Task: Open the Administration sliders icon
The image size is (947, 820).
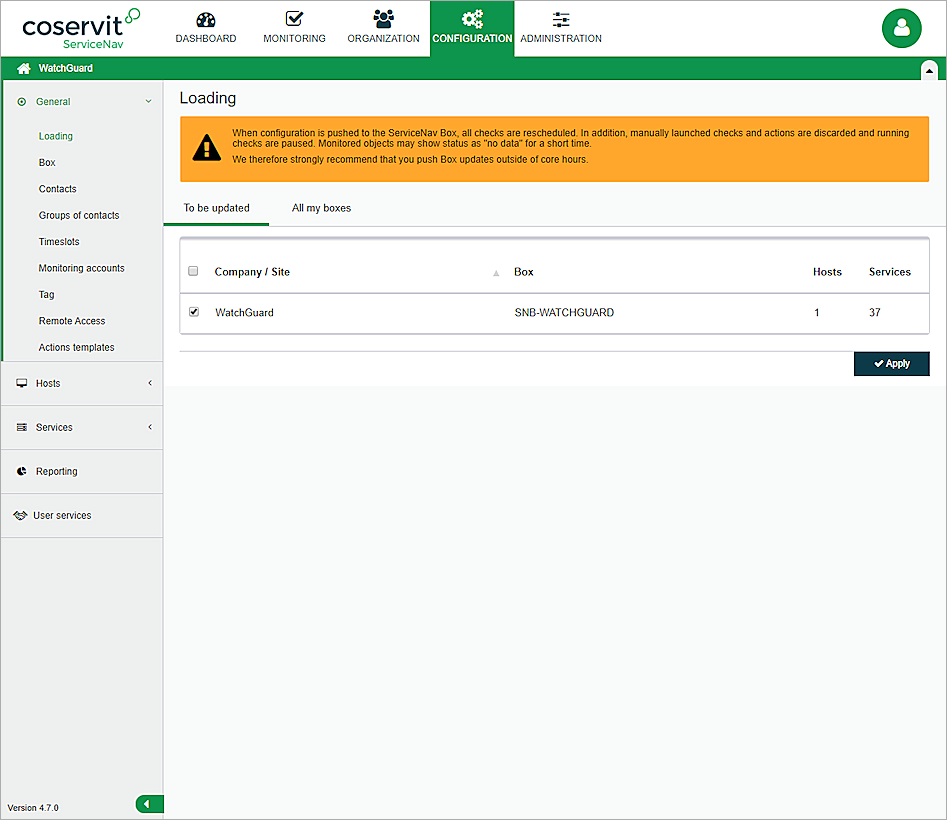Action: click(561, 19)
